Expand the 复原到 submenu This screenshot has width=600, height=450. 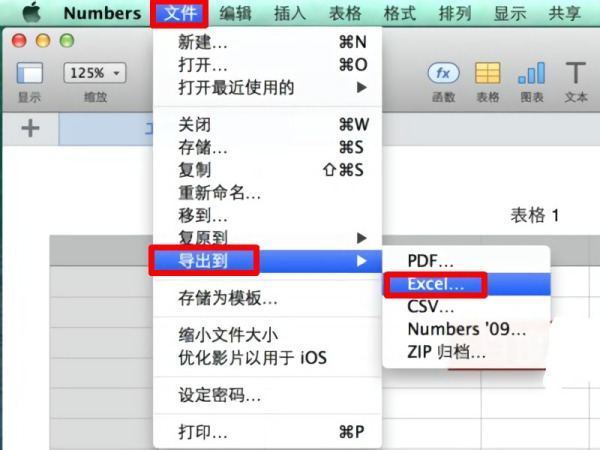click(x=267, y=238)
